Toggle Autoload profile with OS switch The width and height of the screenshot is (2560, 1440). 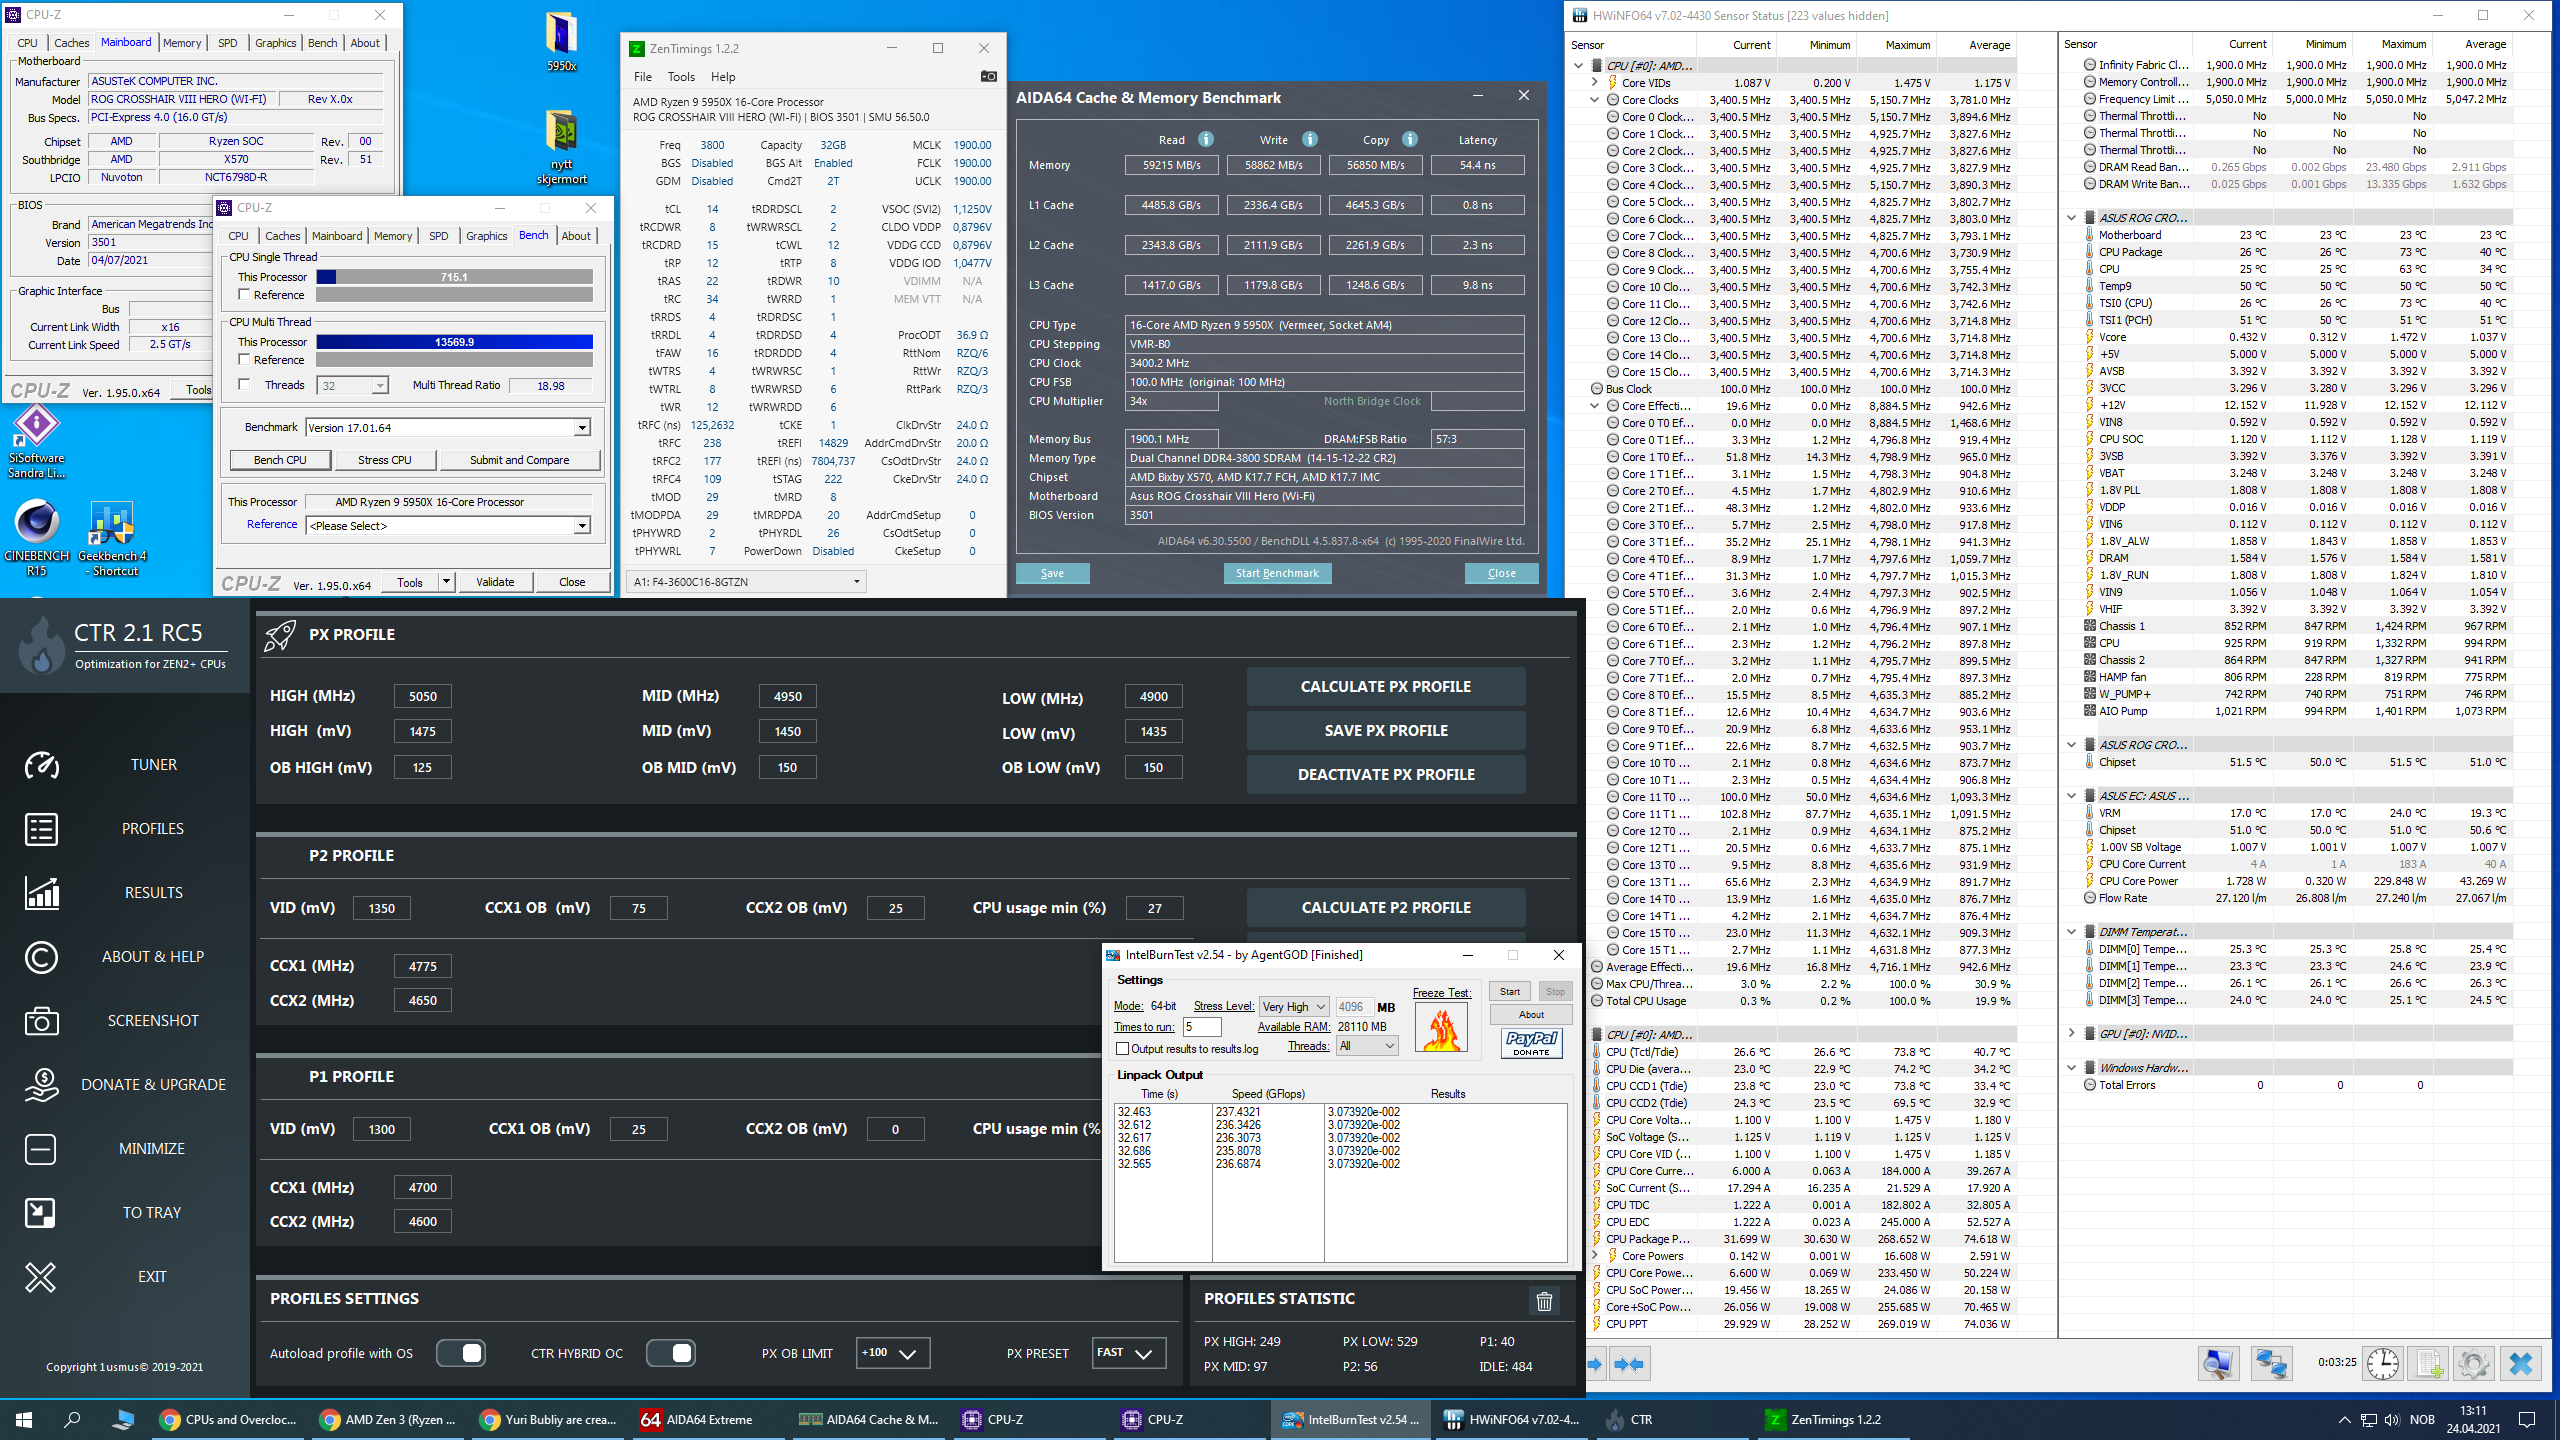coord(461,1353)
